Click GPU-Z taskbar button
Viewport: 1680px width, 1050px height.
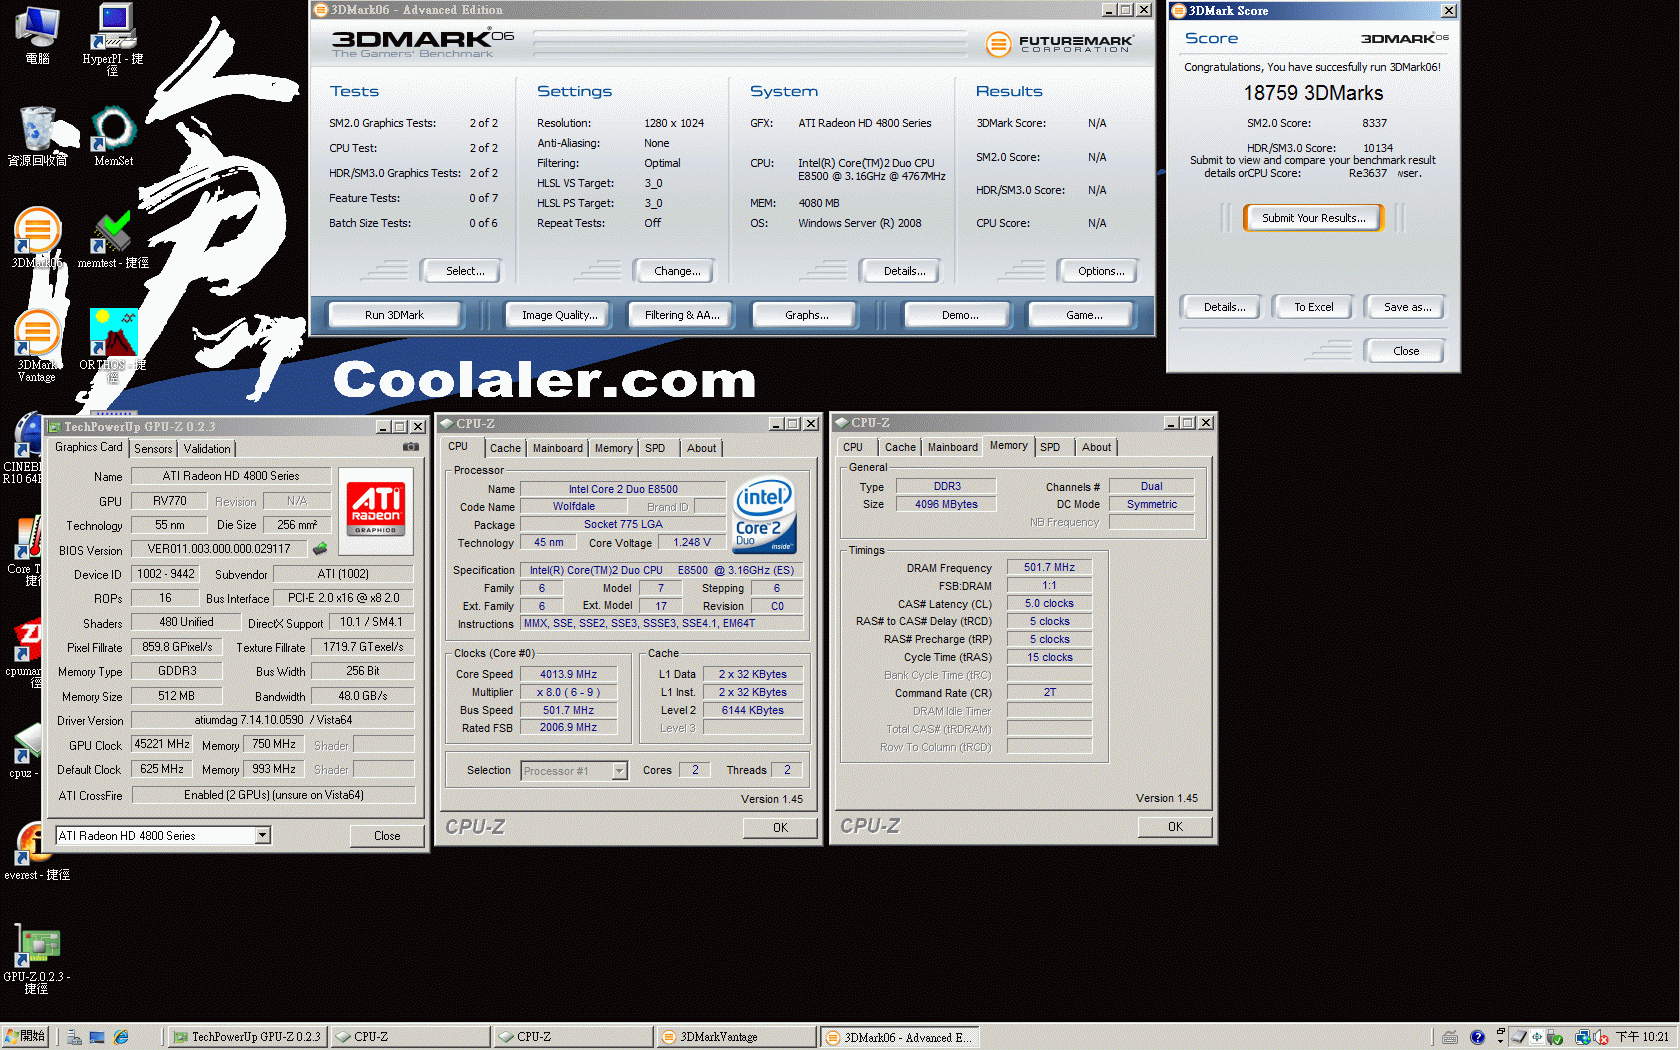[246, 1037]
